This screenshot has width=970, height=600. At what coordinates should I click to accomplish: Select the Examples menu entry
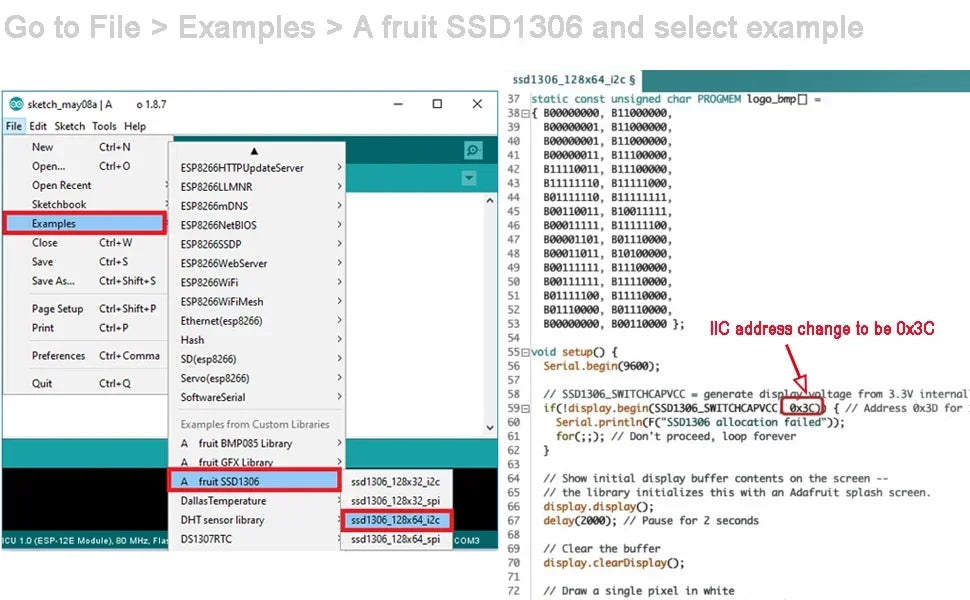point(85,223)
